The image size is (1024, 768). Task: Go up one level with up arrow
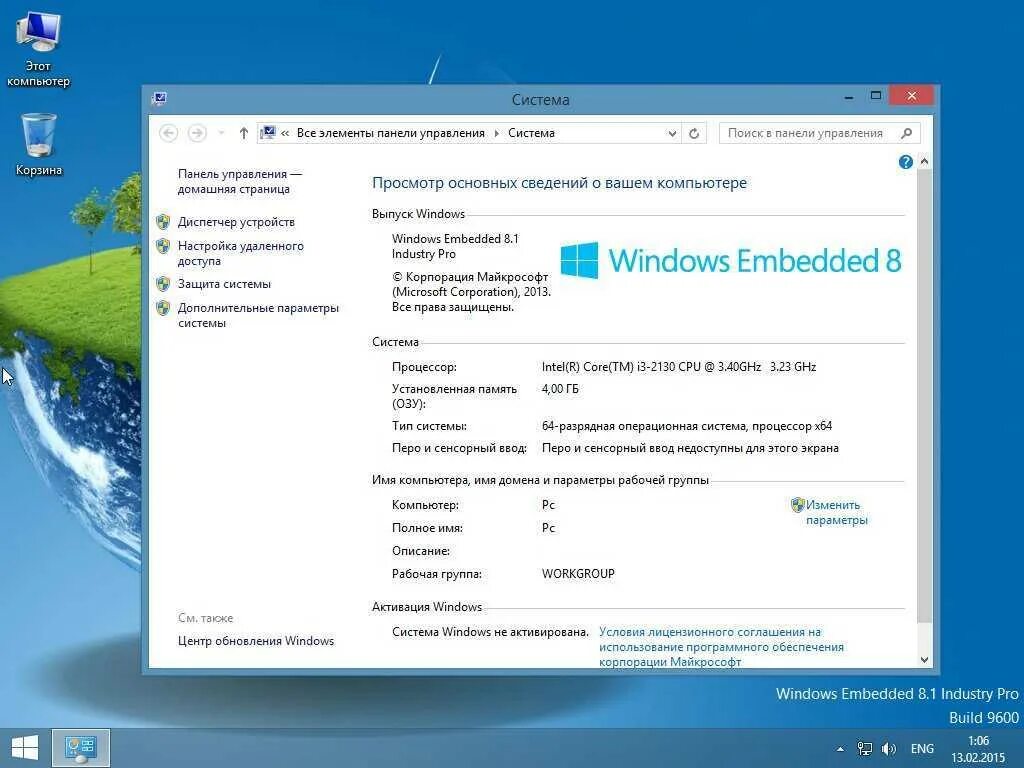point(244,133)
